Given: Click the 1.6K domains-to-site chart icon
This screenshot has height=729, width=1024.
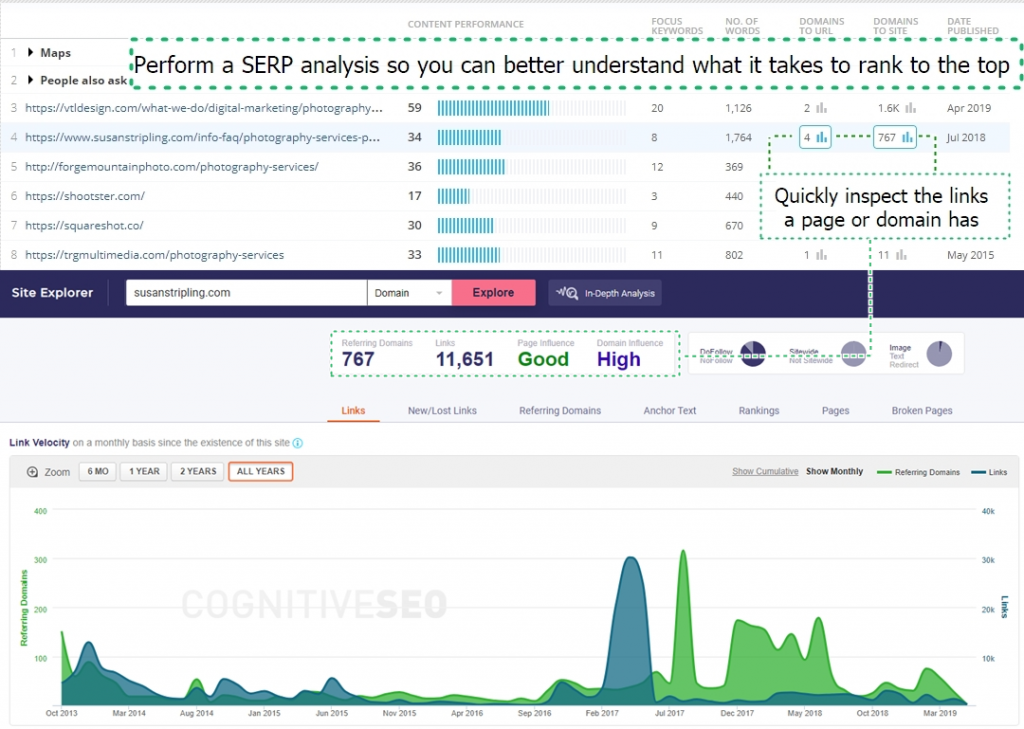Looking at the screenshot, I should tap(910, 108).
